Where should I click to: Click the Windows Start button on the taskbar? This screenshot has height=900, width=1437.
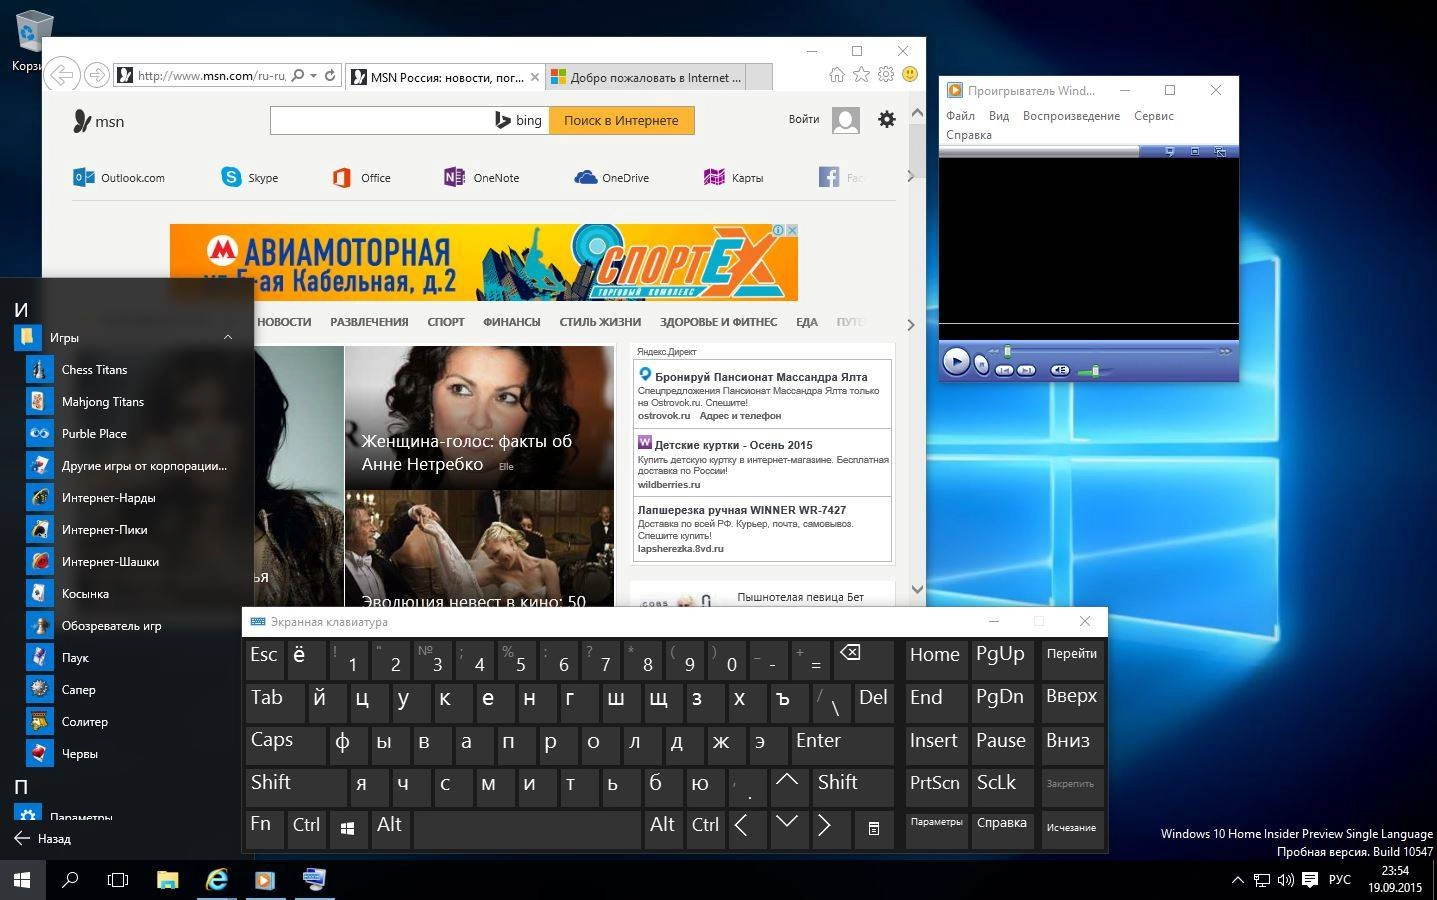point(22,880)
